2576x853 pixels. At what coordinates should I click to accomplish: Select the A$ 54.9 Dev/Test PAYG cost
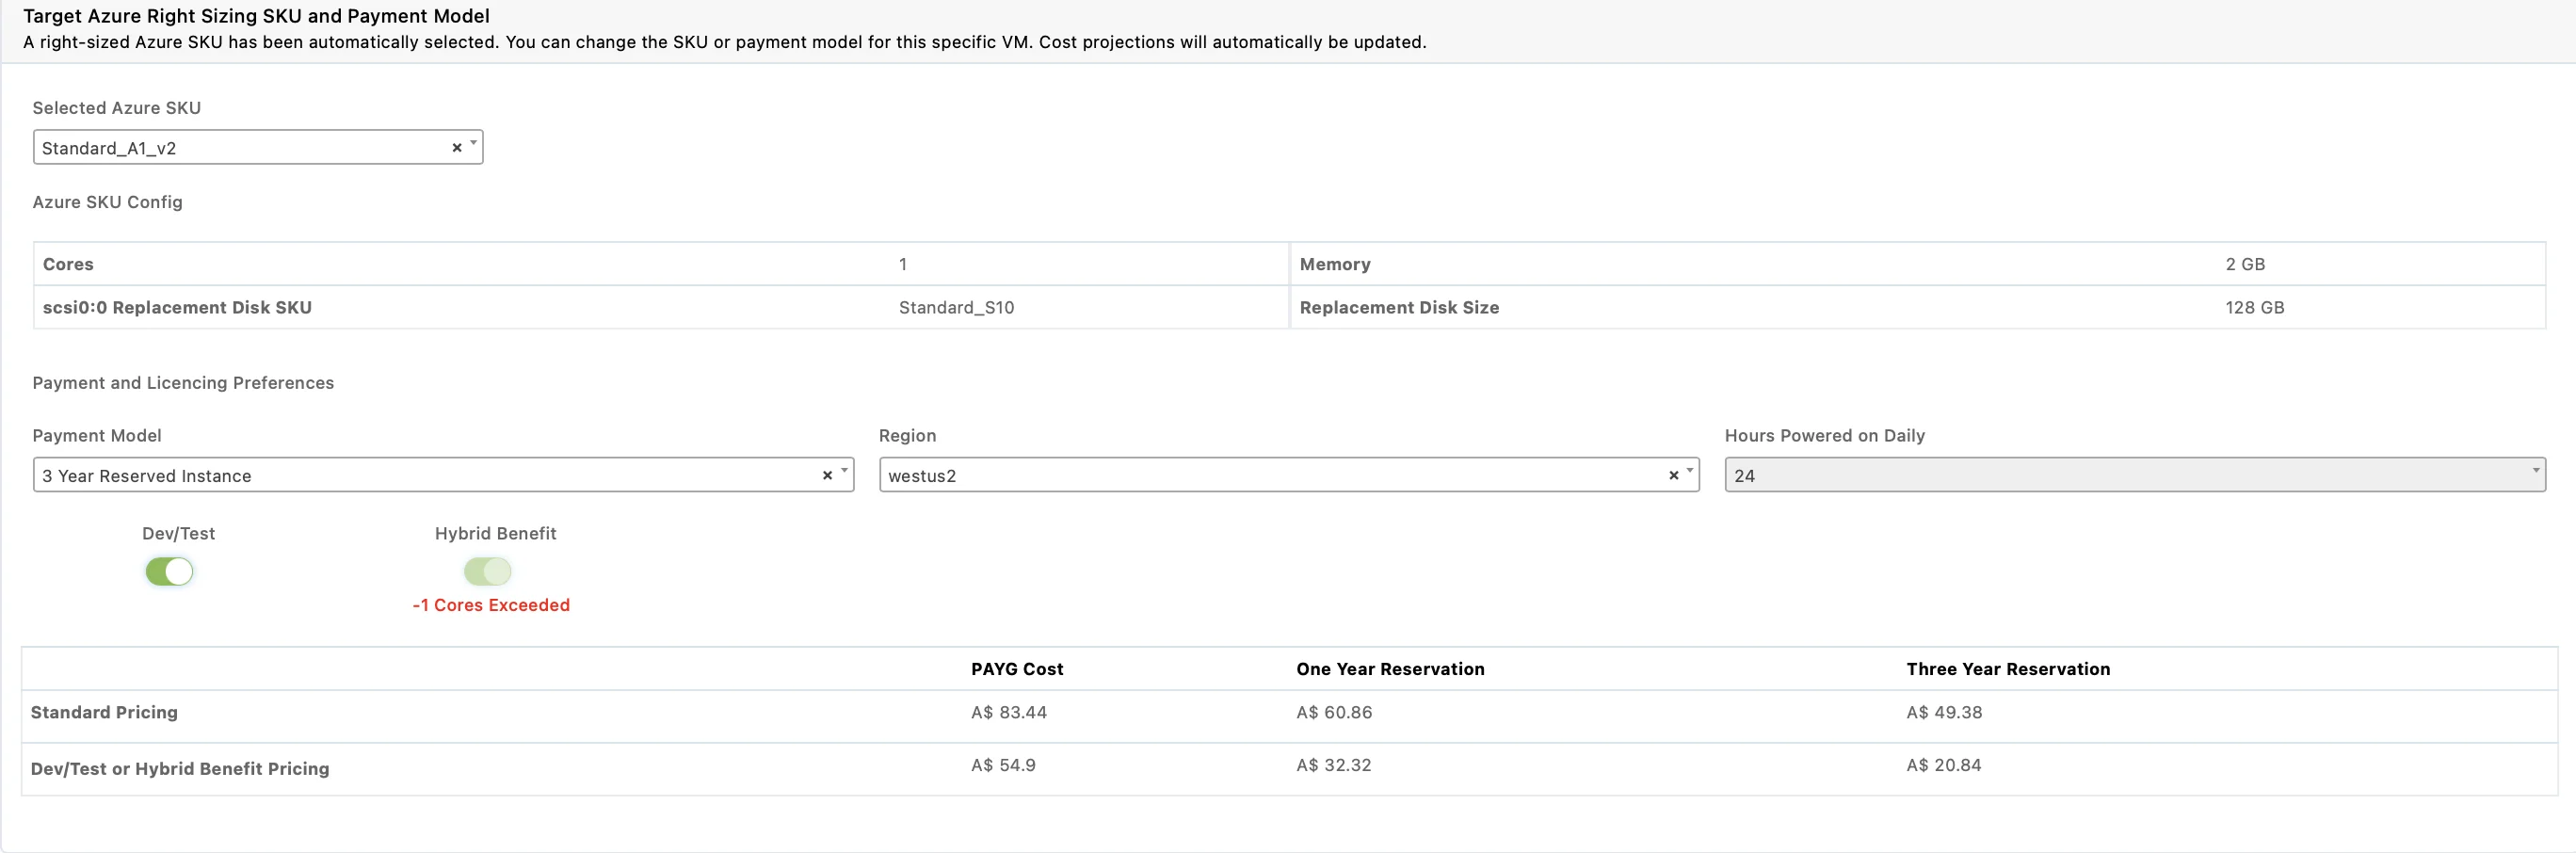[x=1003, y=766]
